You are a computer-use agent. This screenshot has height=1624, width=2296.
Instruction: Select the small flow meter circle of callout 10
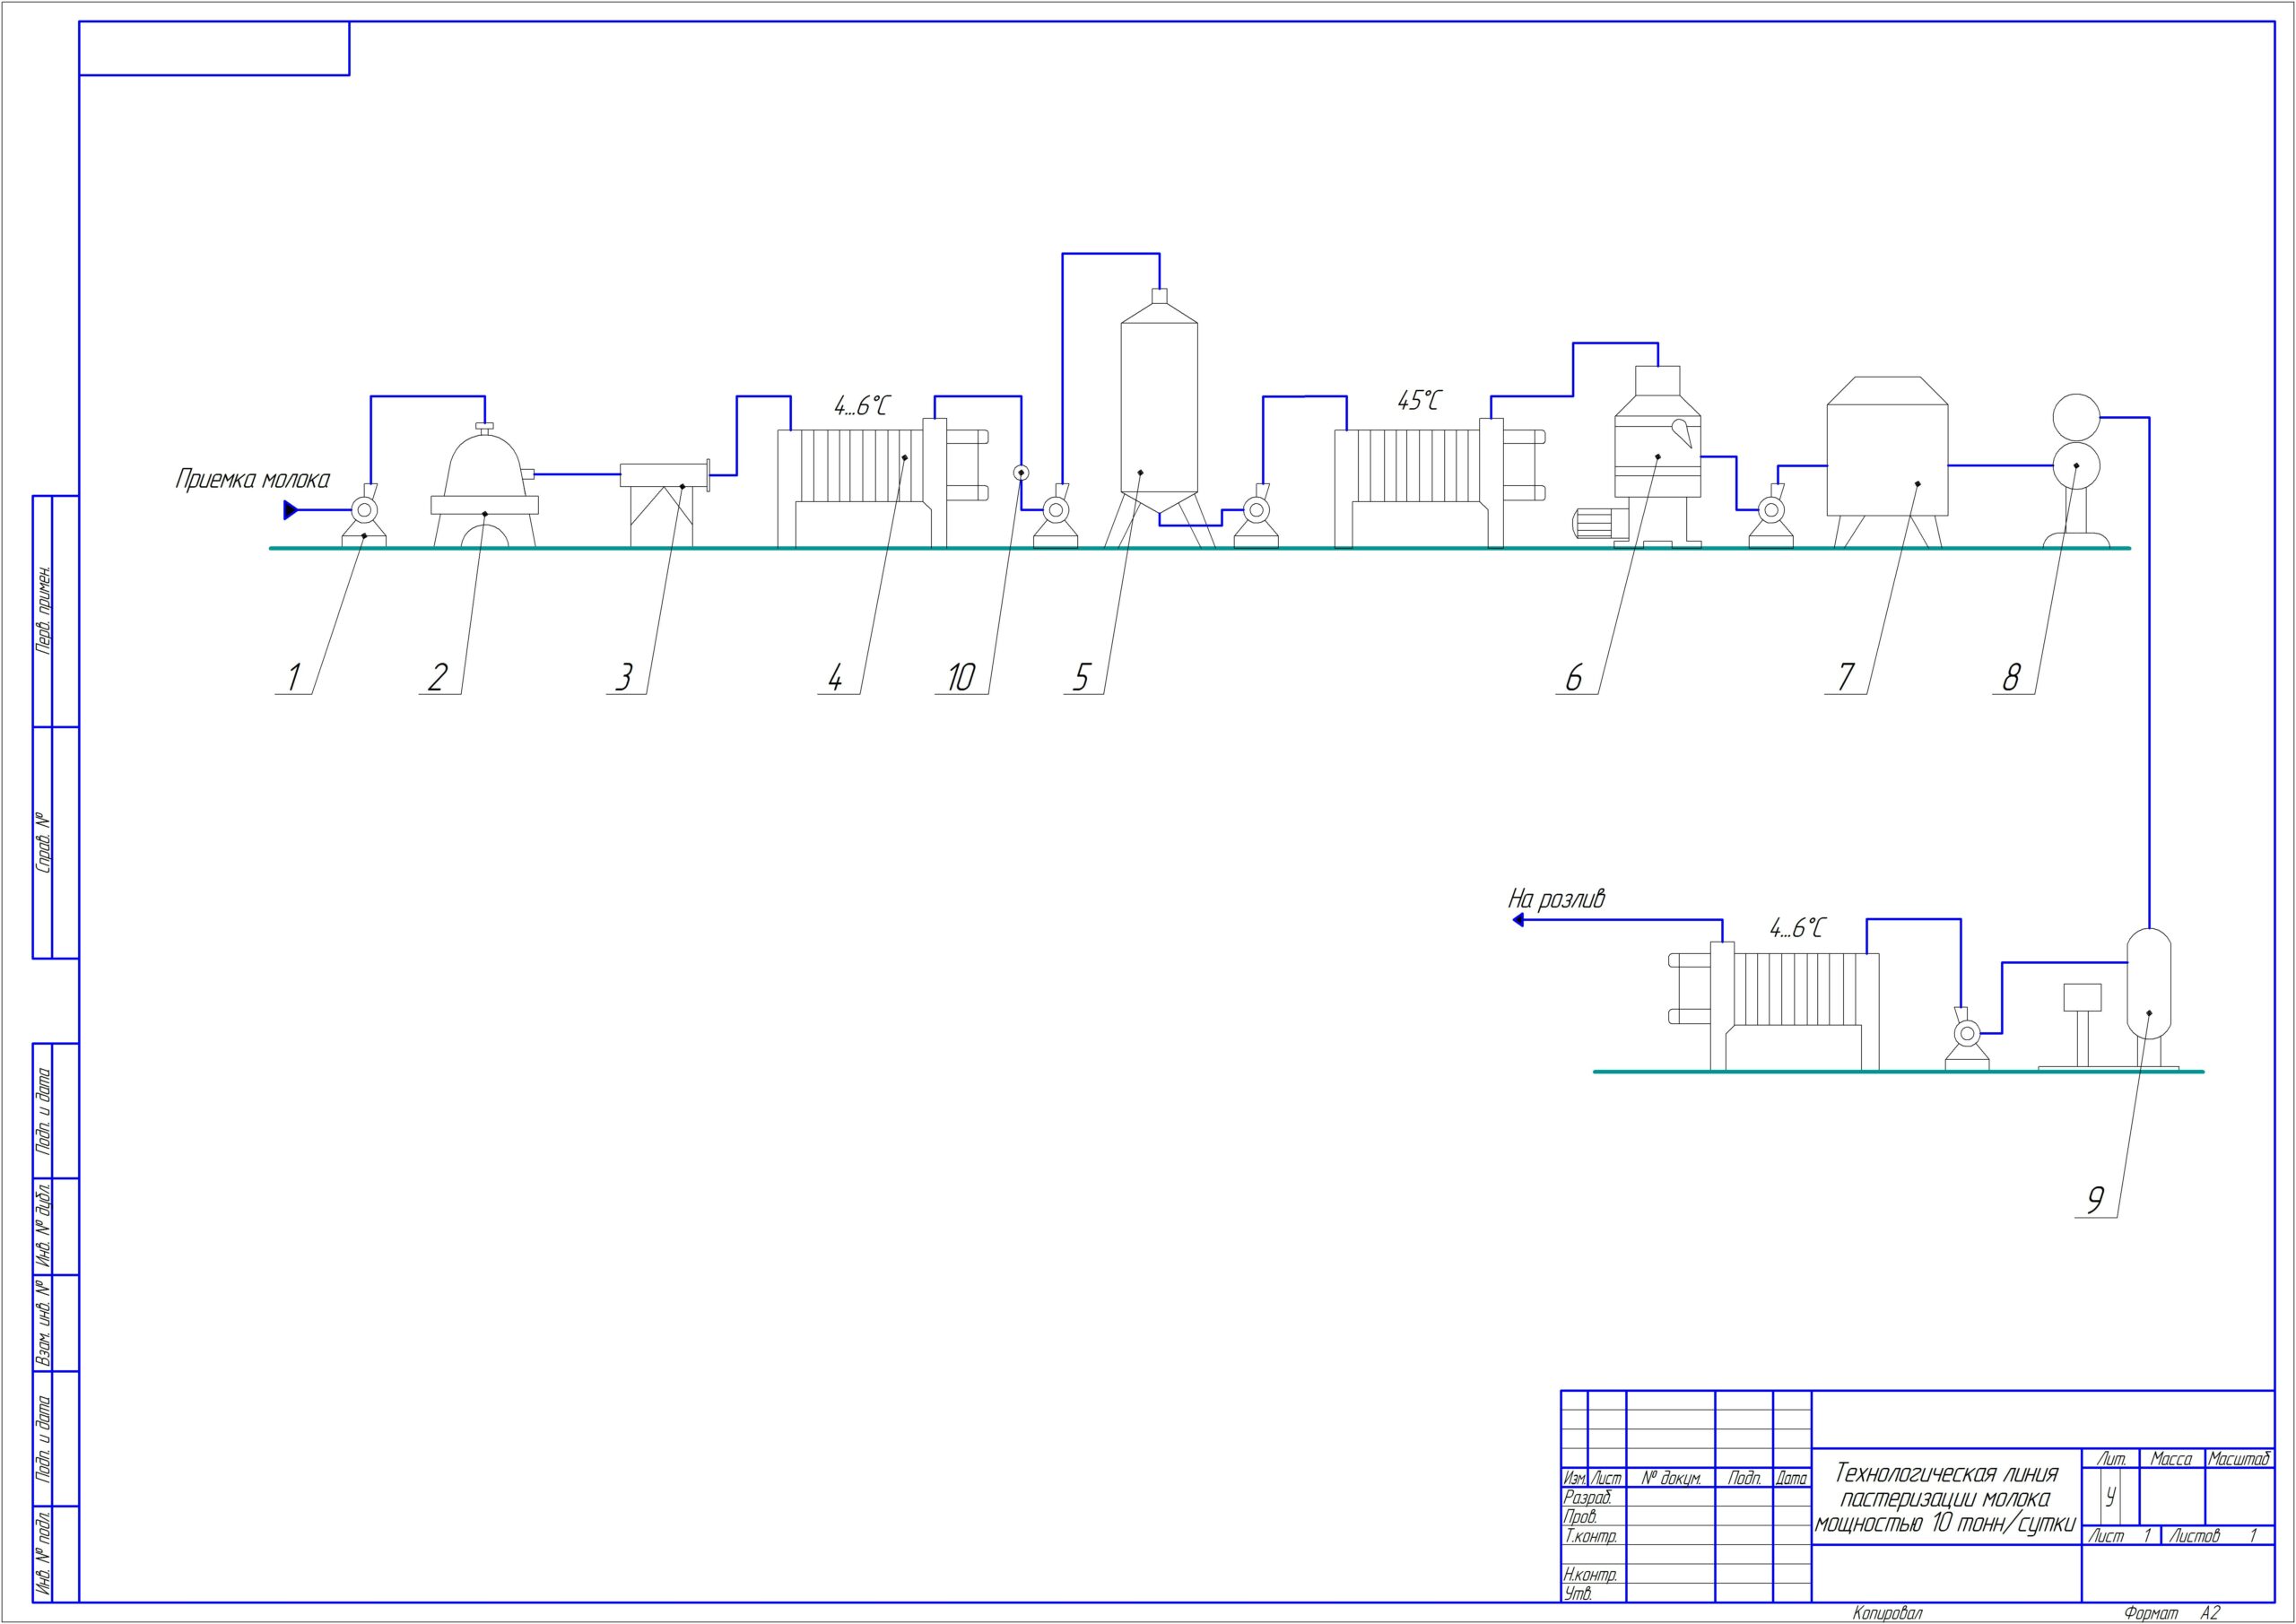[1021, 473]
